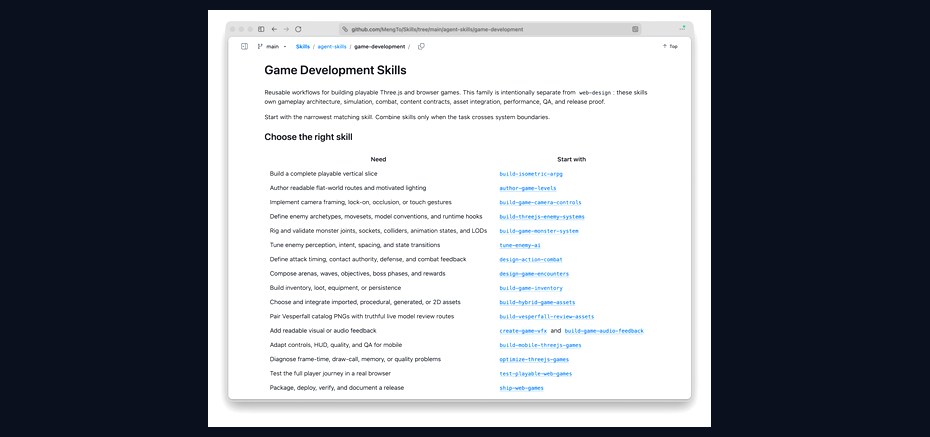Image resolution: width=930 pixels, height=437 pixels.
Task: Click the game-development breadcrumb text
Action: pyautogui.click(x=380, y=46)
